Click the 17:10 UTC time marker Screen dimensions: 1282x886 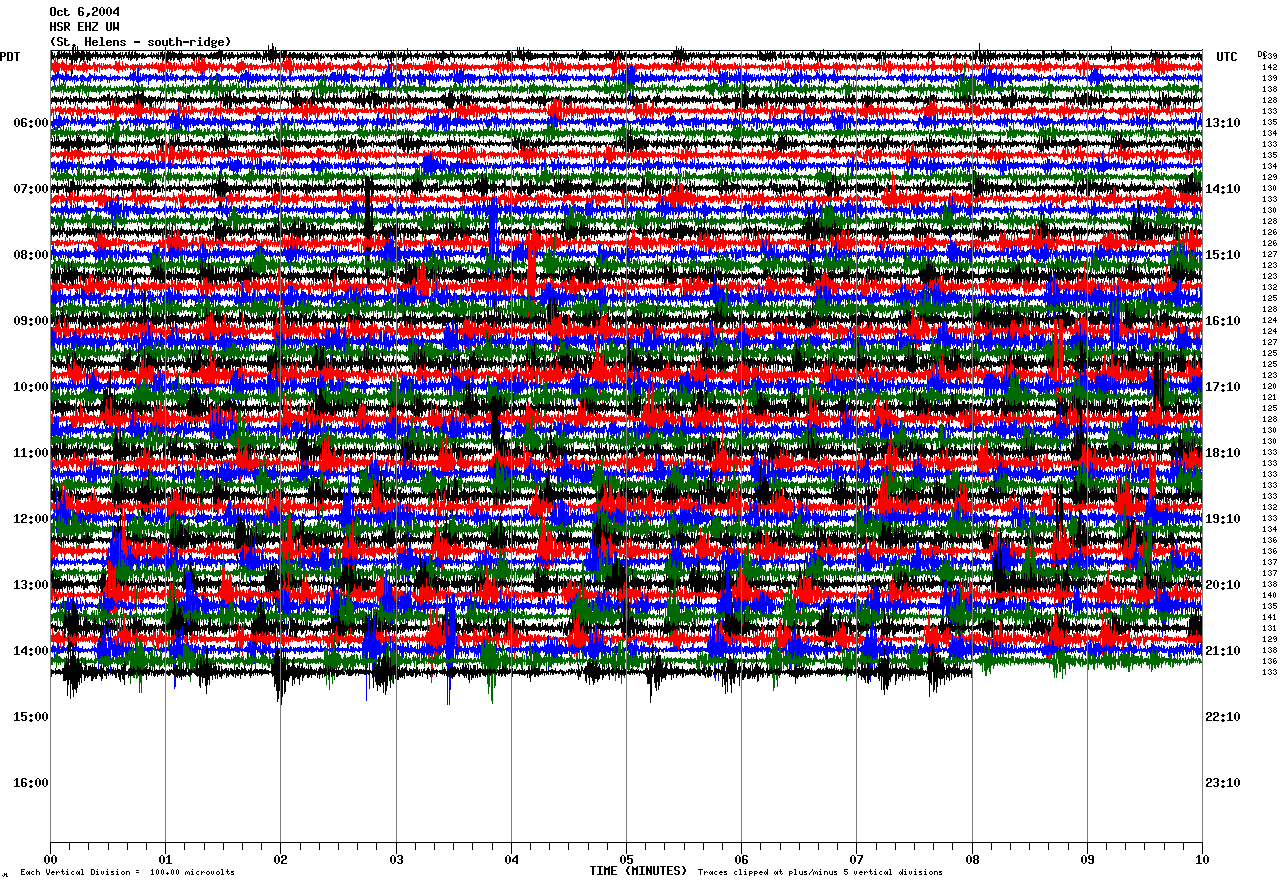[1223, 387]
